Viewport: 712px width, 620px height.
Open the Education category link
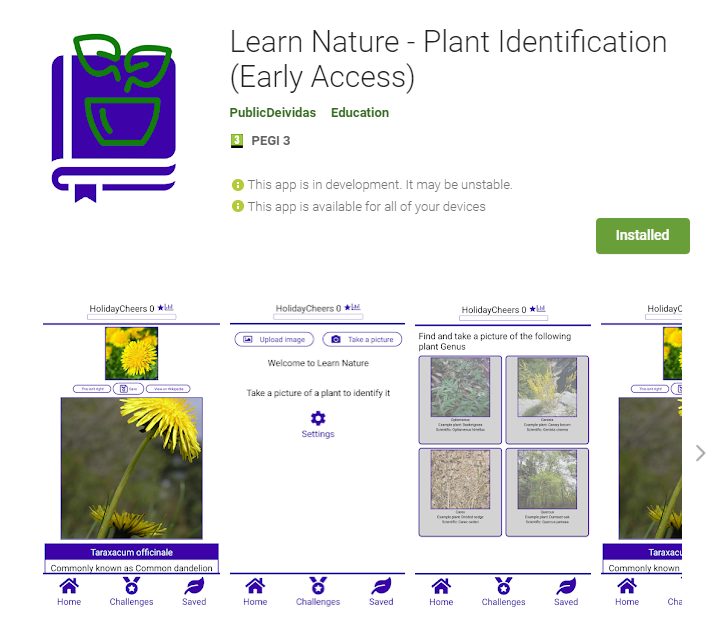360,113
